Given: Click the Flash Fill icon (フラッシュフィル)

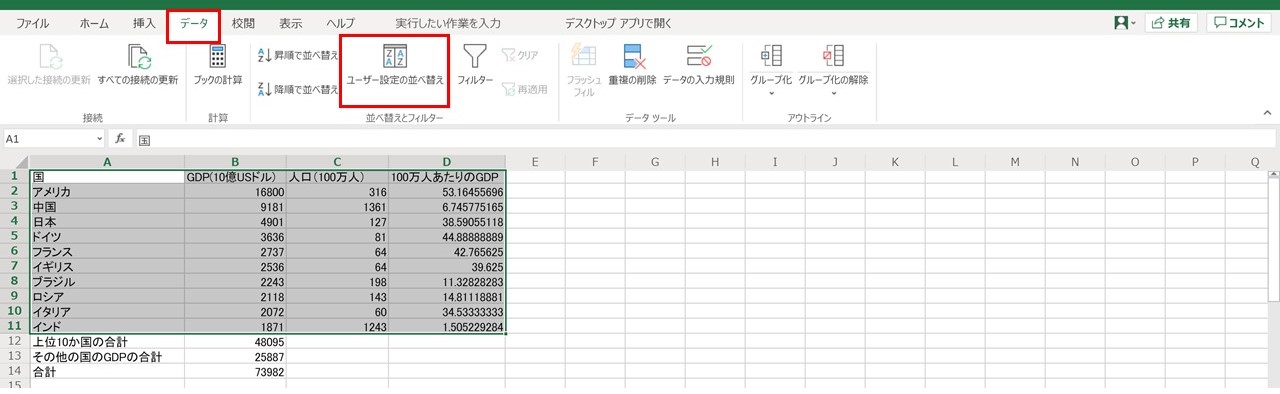Looking at the screenshot, I should pyautogui.click(x=583, y=56).
